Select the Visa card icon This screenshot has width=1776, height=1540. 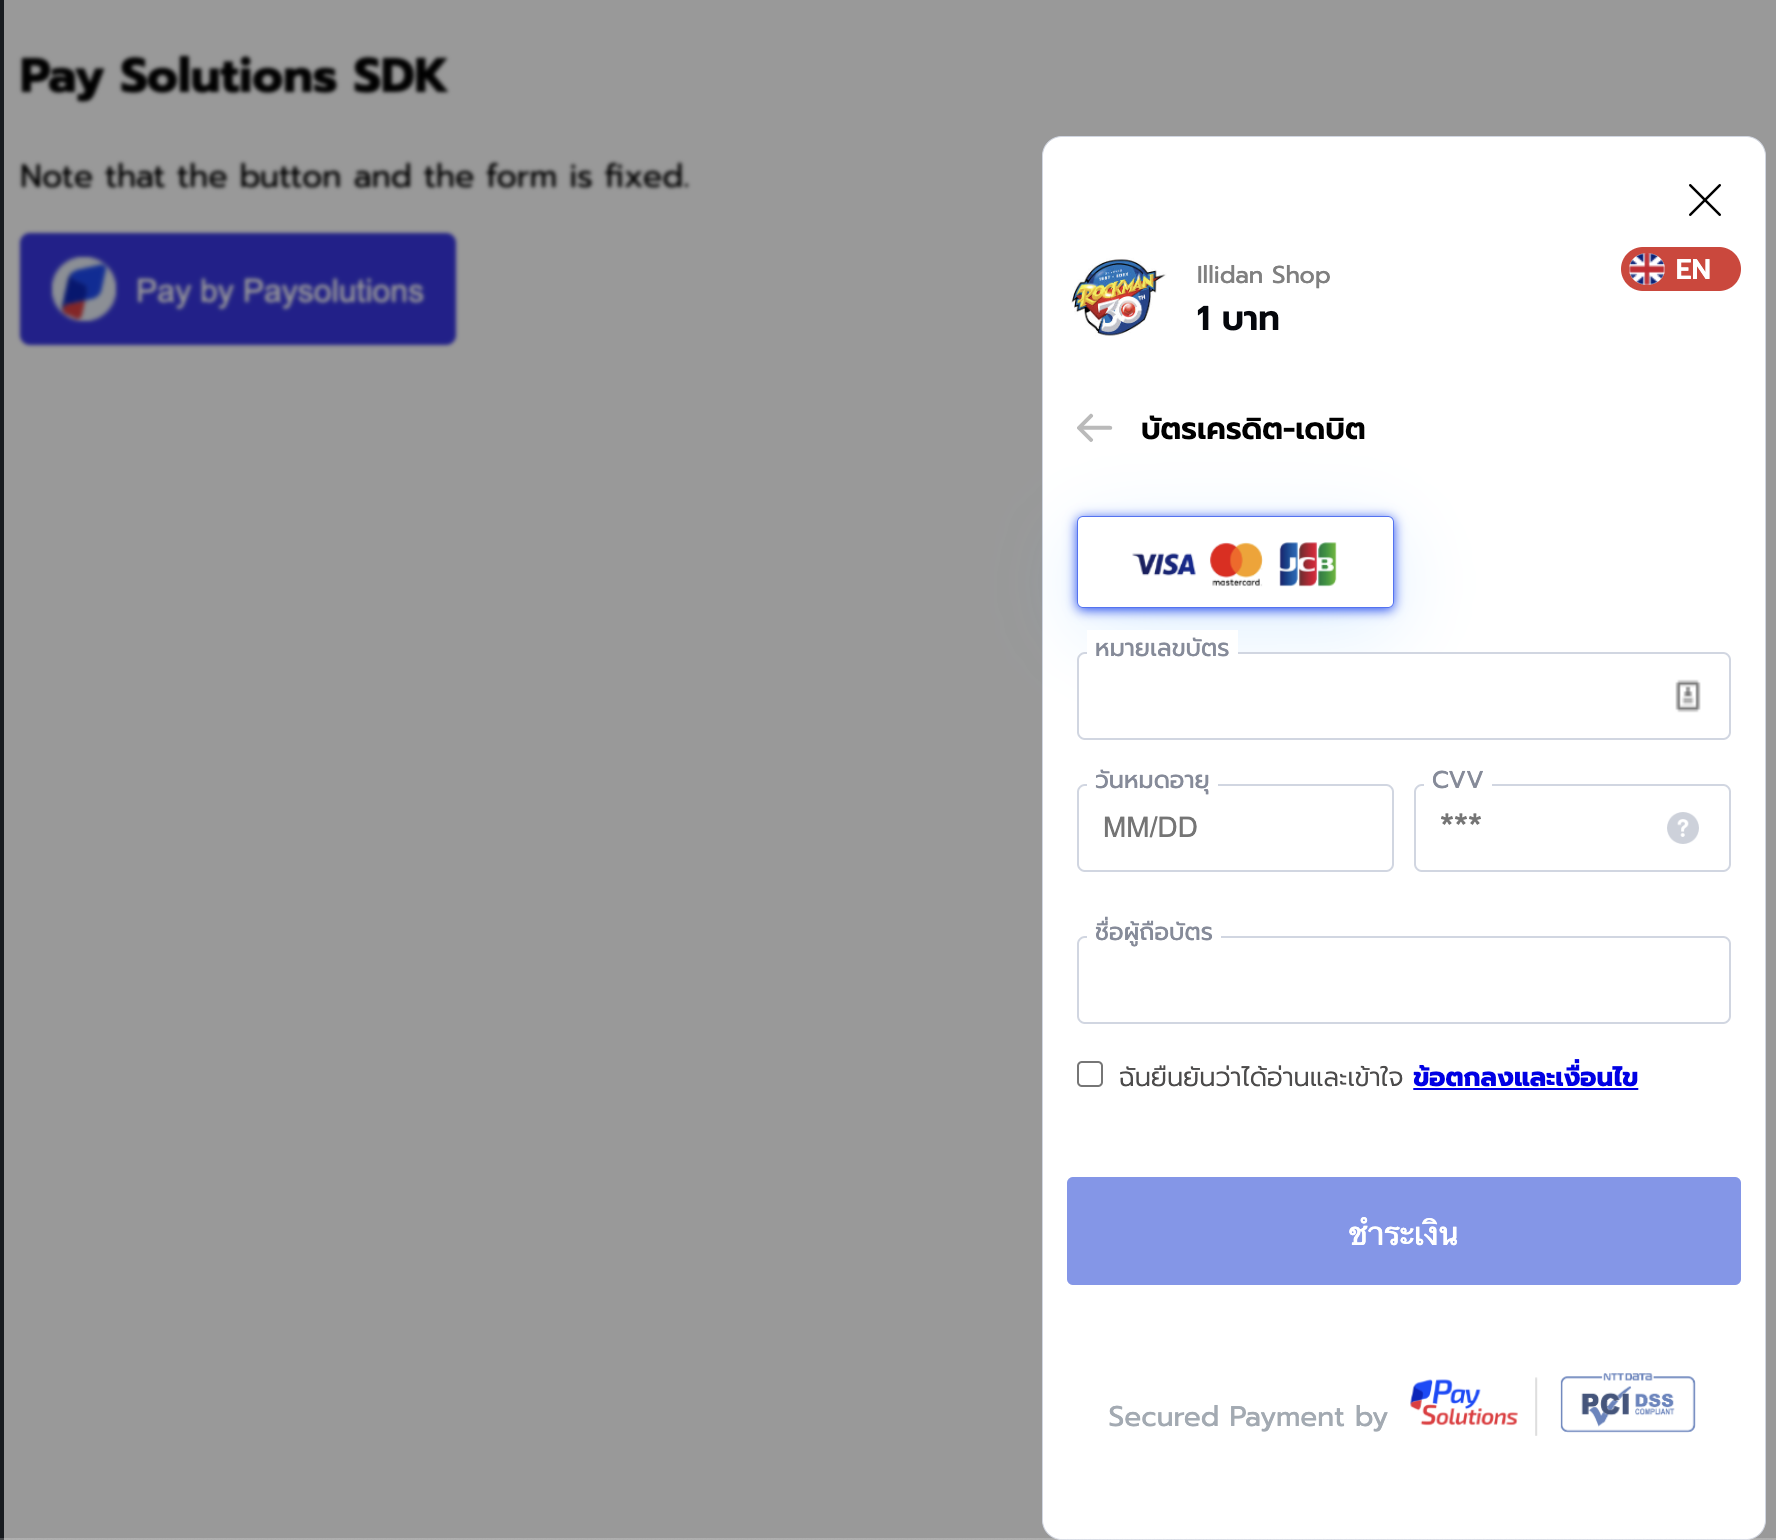(x=1163, y=562)
